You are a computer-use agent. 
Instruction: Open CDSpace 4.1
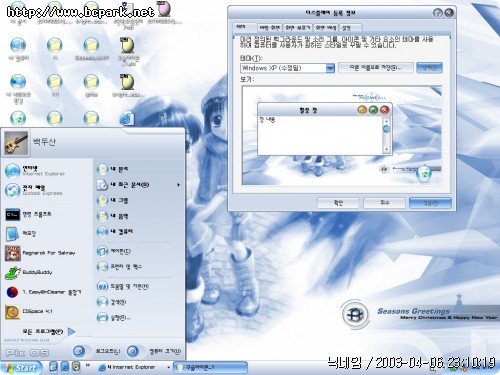click(x=29, y=312)
